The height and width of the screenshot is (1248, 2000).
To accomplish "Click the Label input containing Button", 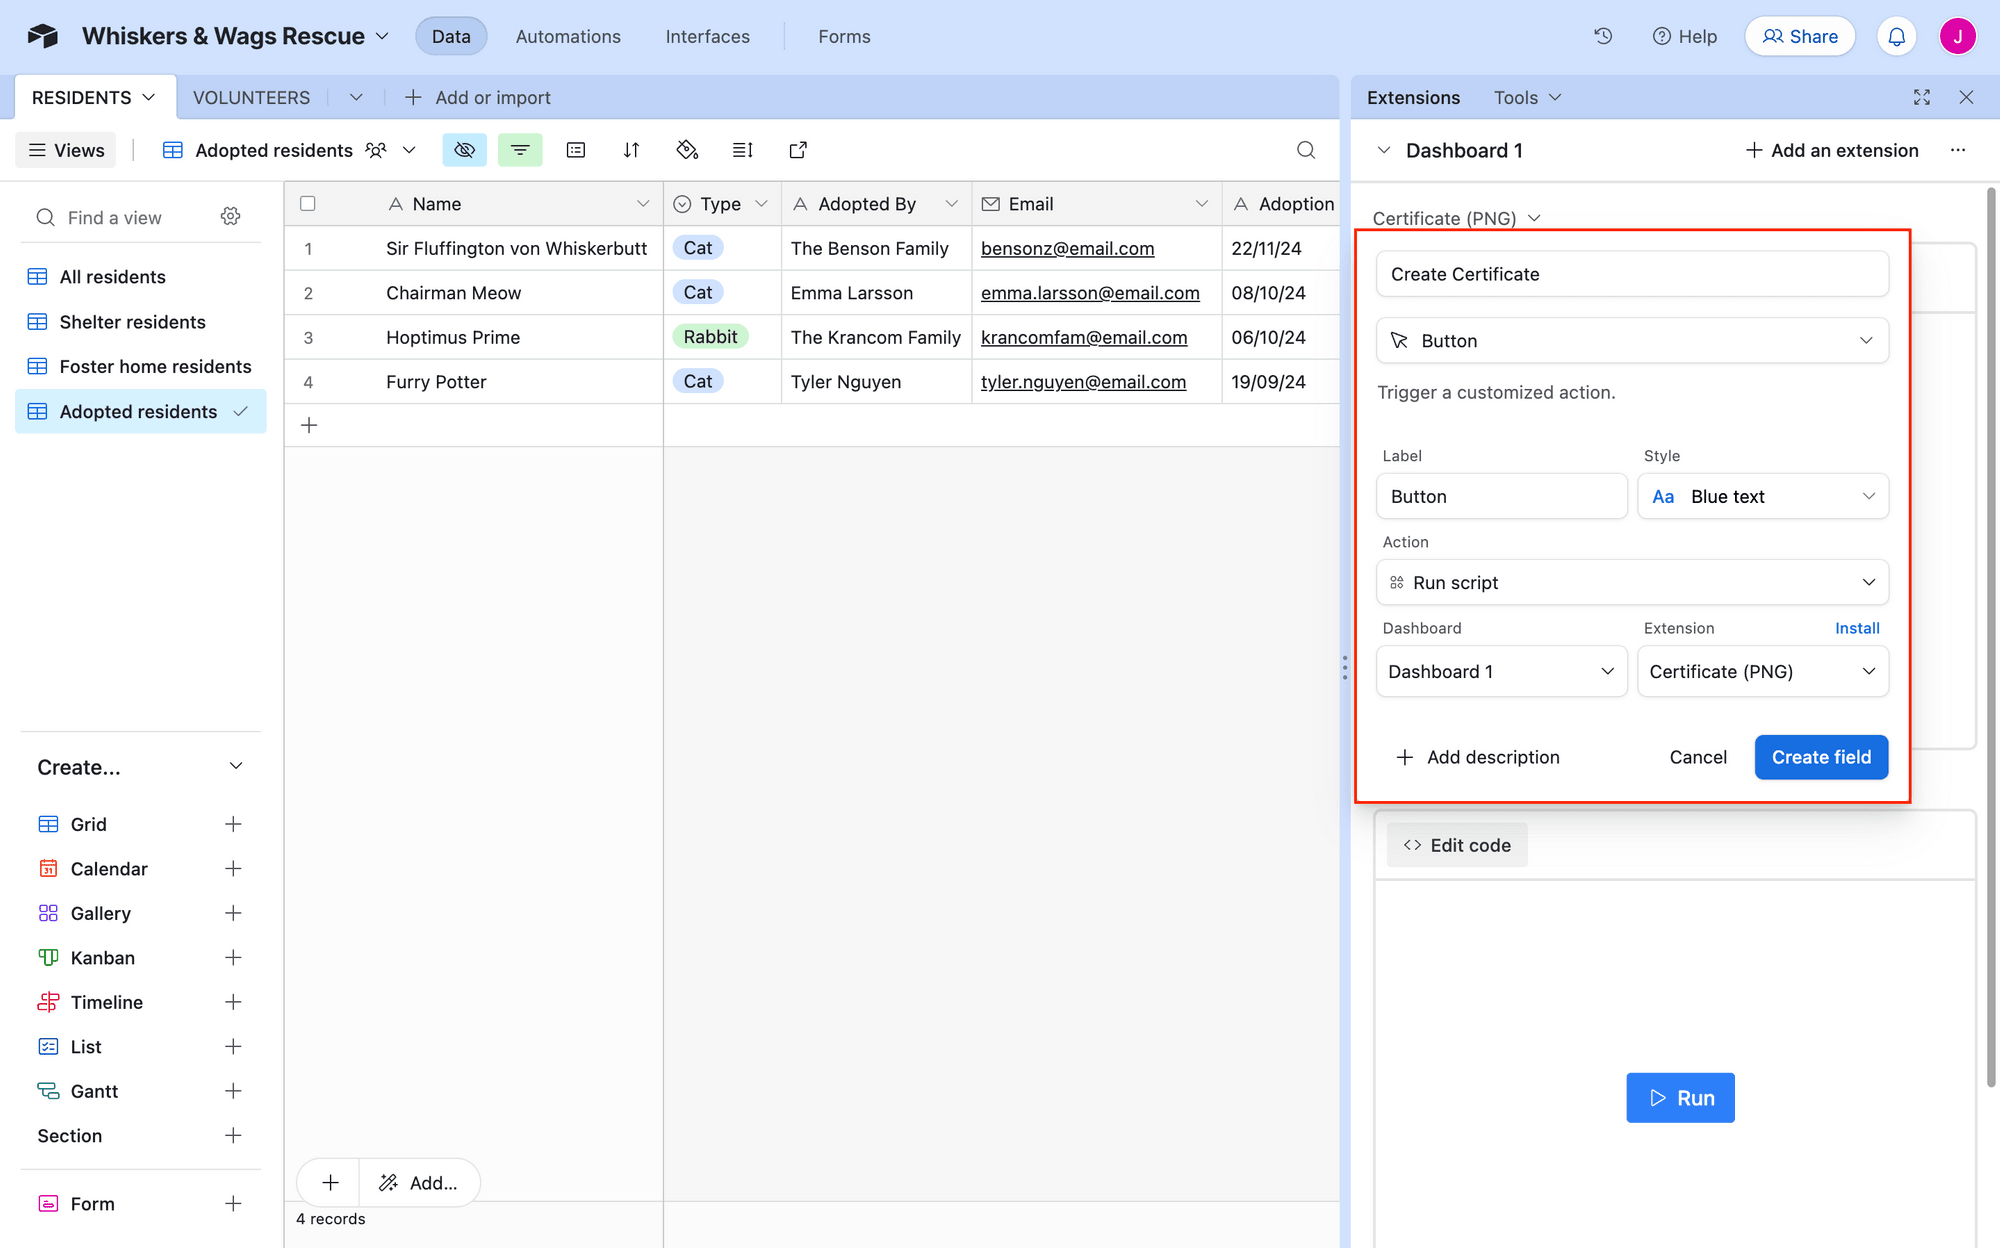I will coord(1501,496).
